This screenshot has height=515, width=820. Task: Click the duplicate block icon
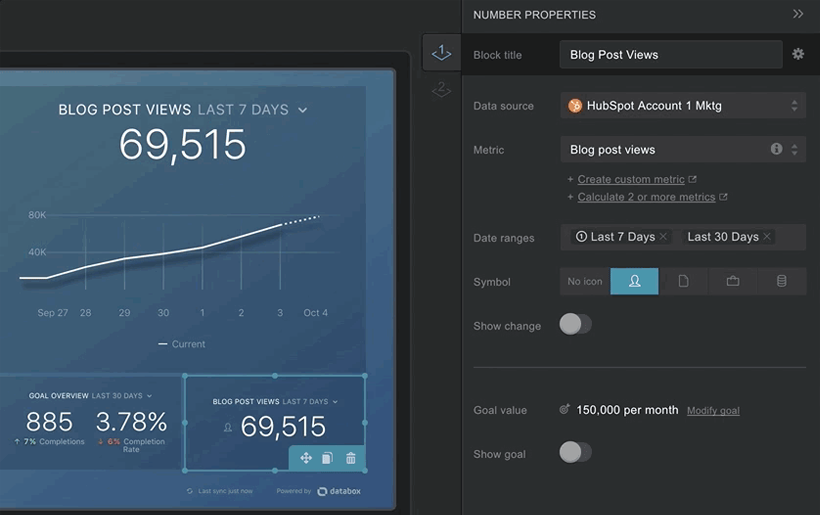[x=327, y=459]
